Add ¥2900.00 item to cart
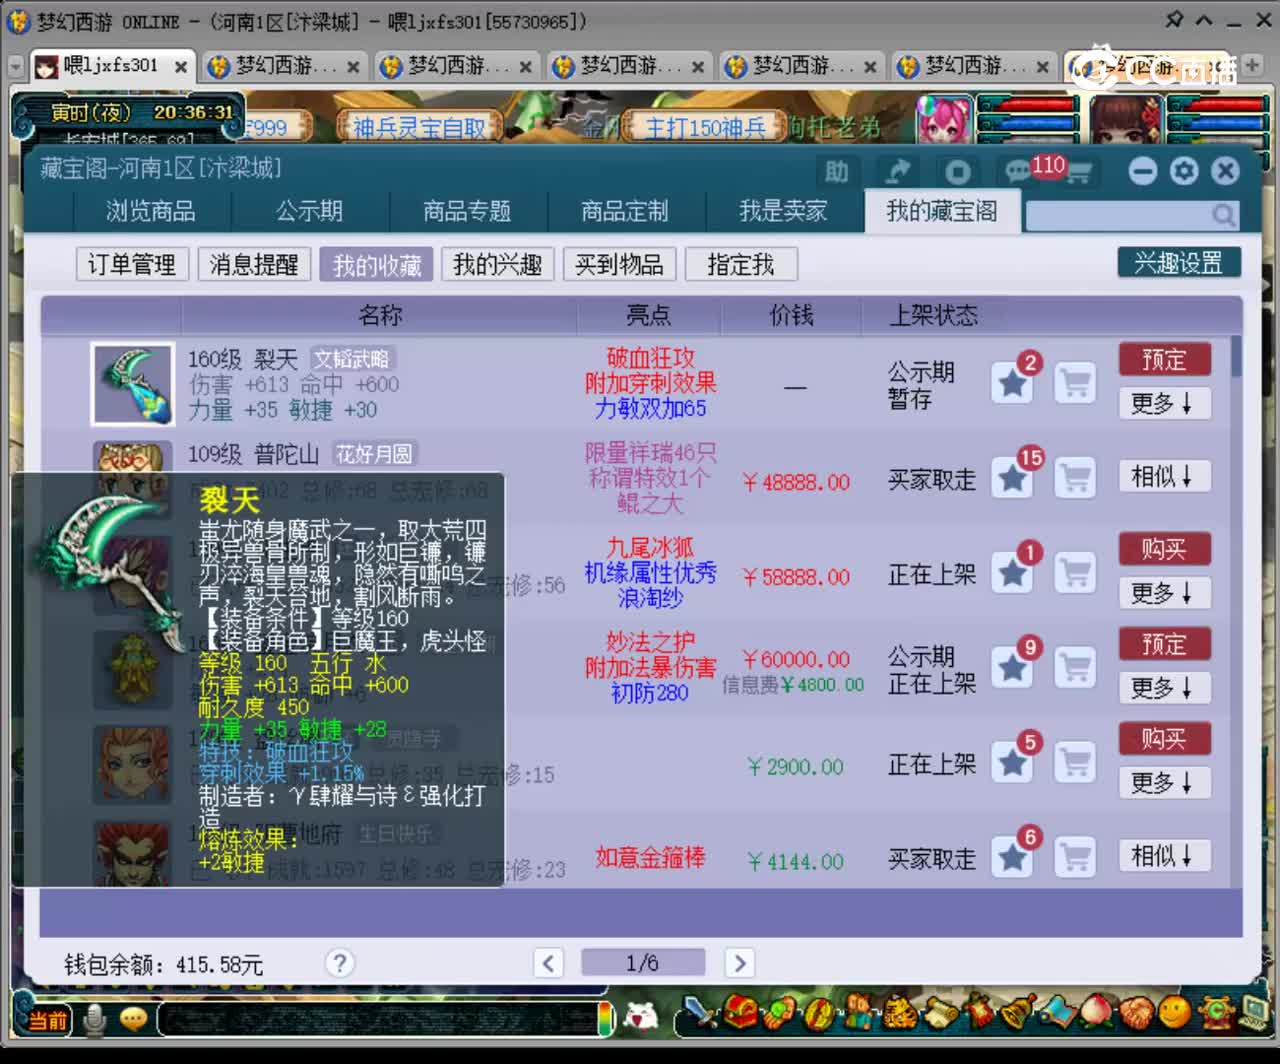 1075,763
